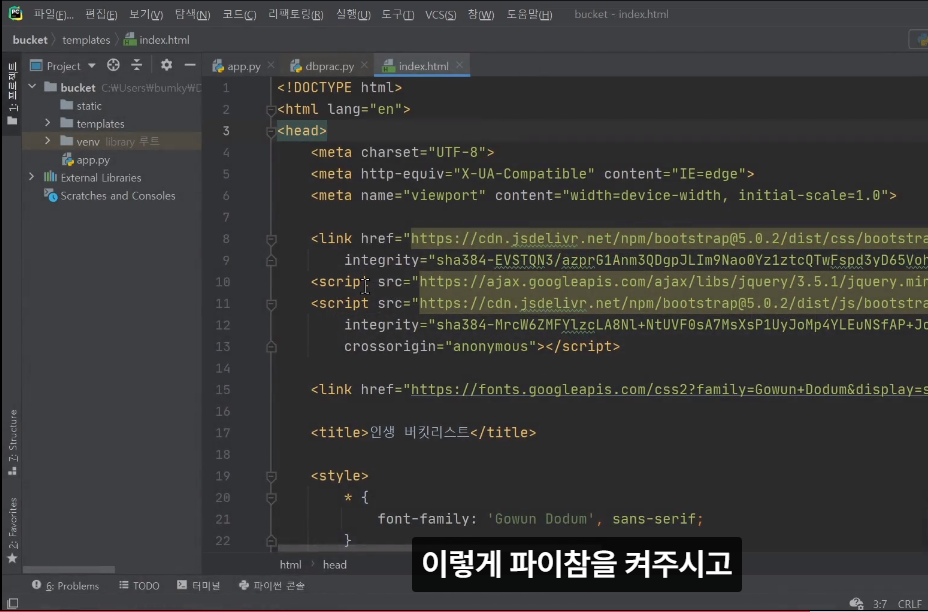Open the 실행 menu
This screenshot has height=612, width=928.
click(353, 14)
